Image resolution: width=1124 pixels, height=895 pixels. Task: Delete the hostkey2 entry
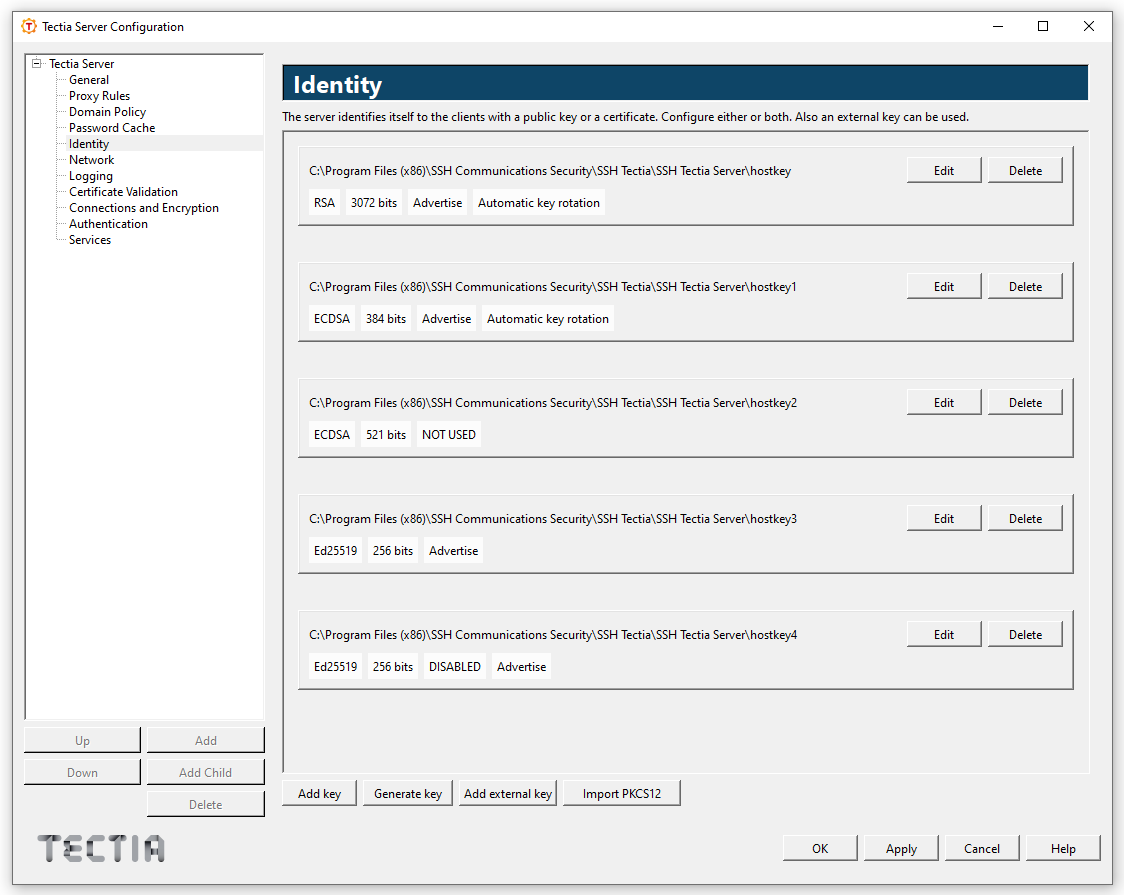point(1025,403)
